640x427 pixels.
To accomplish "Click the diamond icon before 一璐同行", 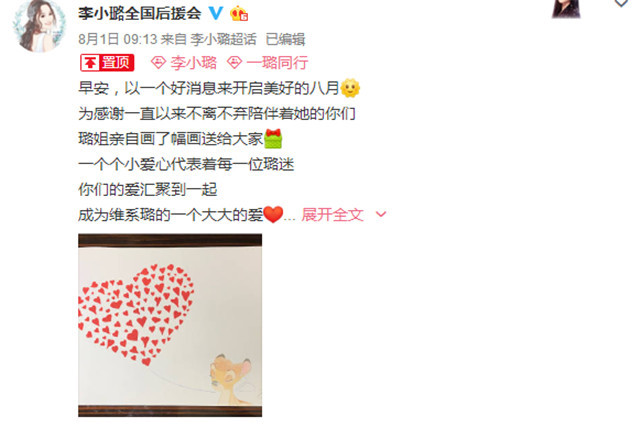I will (234, 63).
